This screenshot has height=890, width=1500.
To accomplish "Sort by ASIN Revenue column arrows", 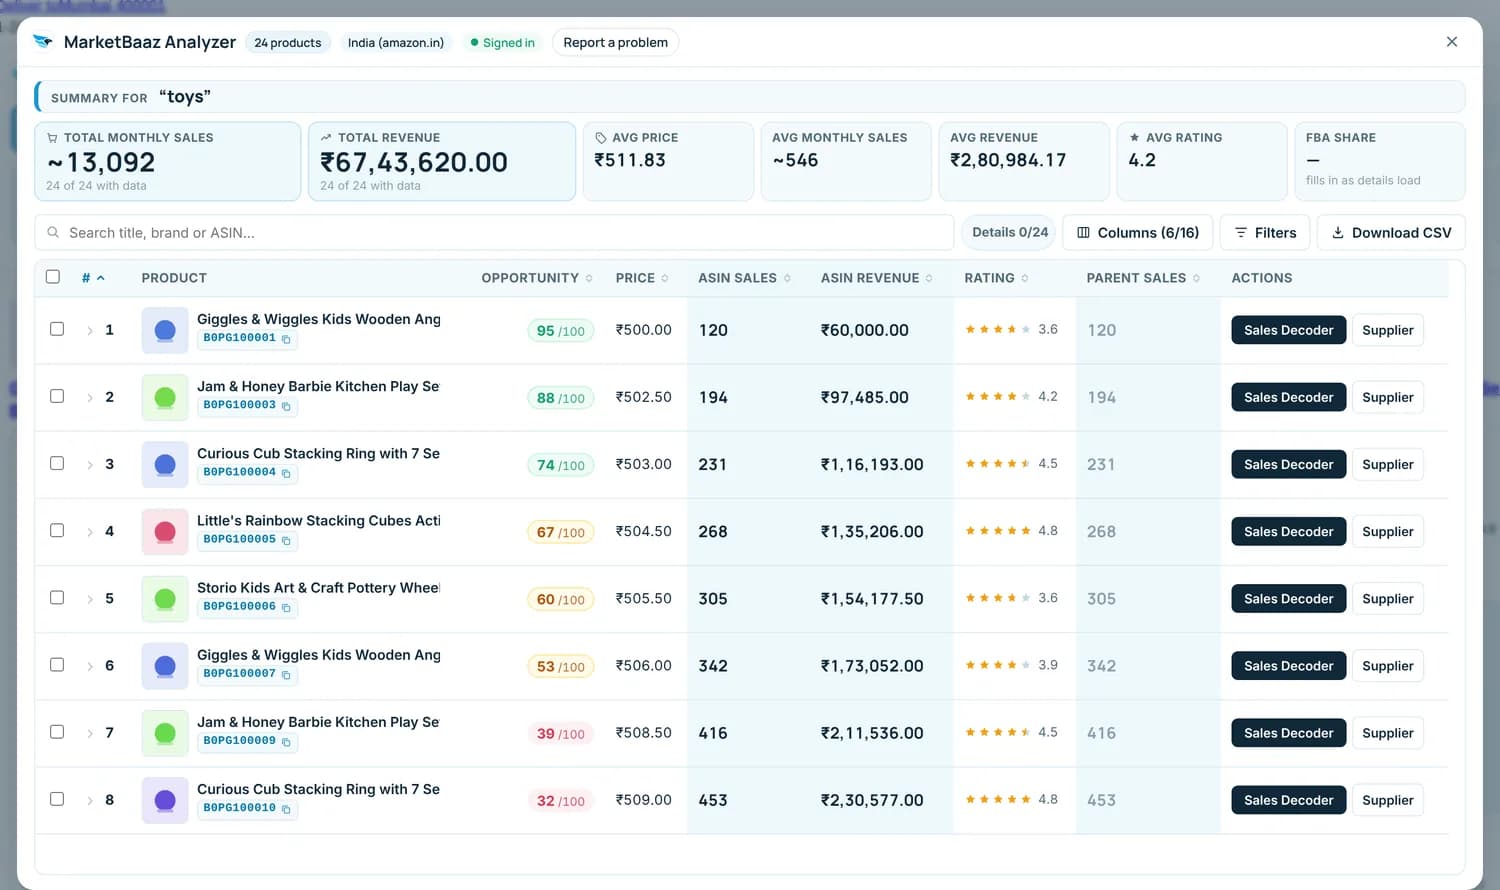I will point(929,278).
